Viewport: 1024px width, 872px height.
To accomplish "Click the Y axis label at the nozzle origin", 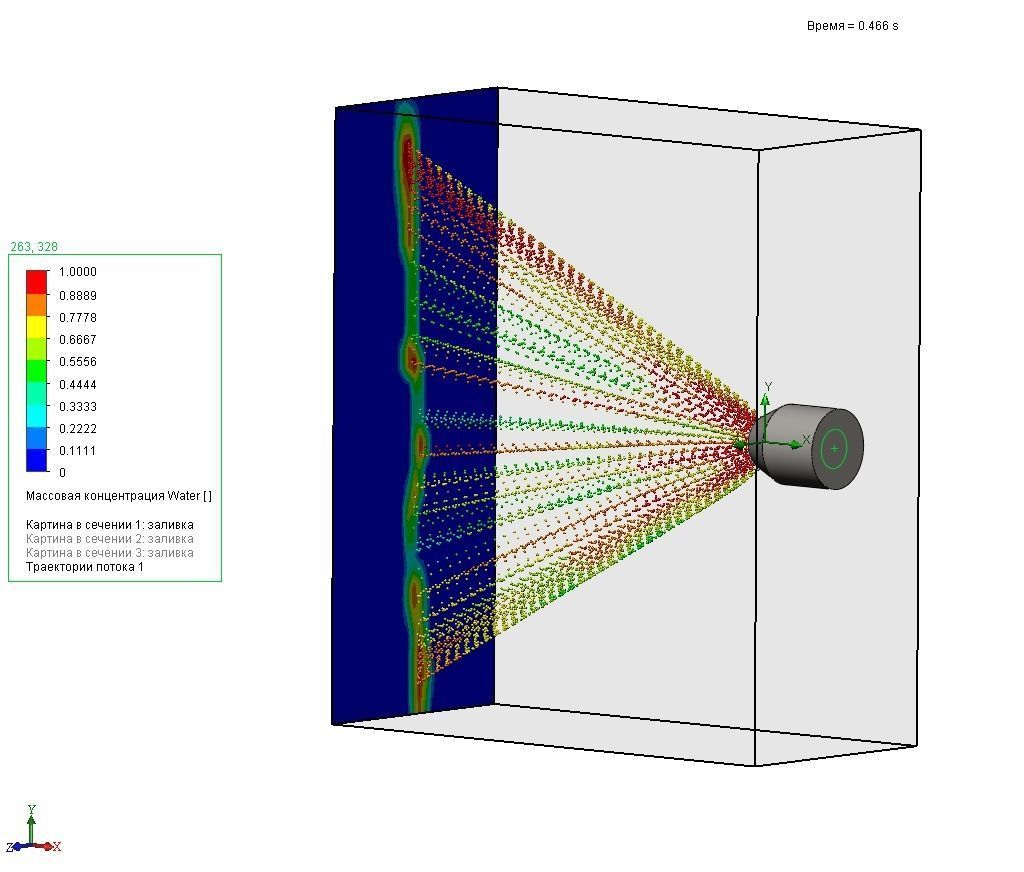I will [x=769, y=387].
